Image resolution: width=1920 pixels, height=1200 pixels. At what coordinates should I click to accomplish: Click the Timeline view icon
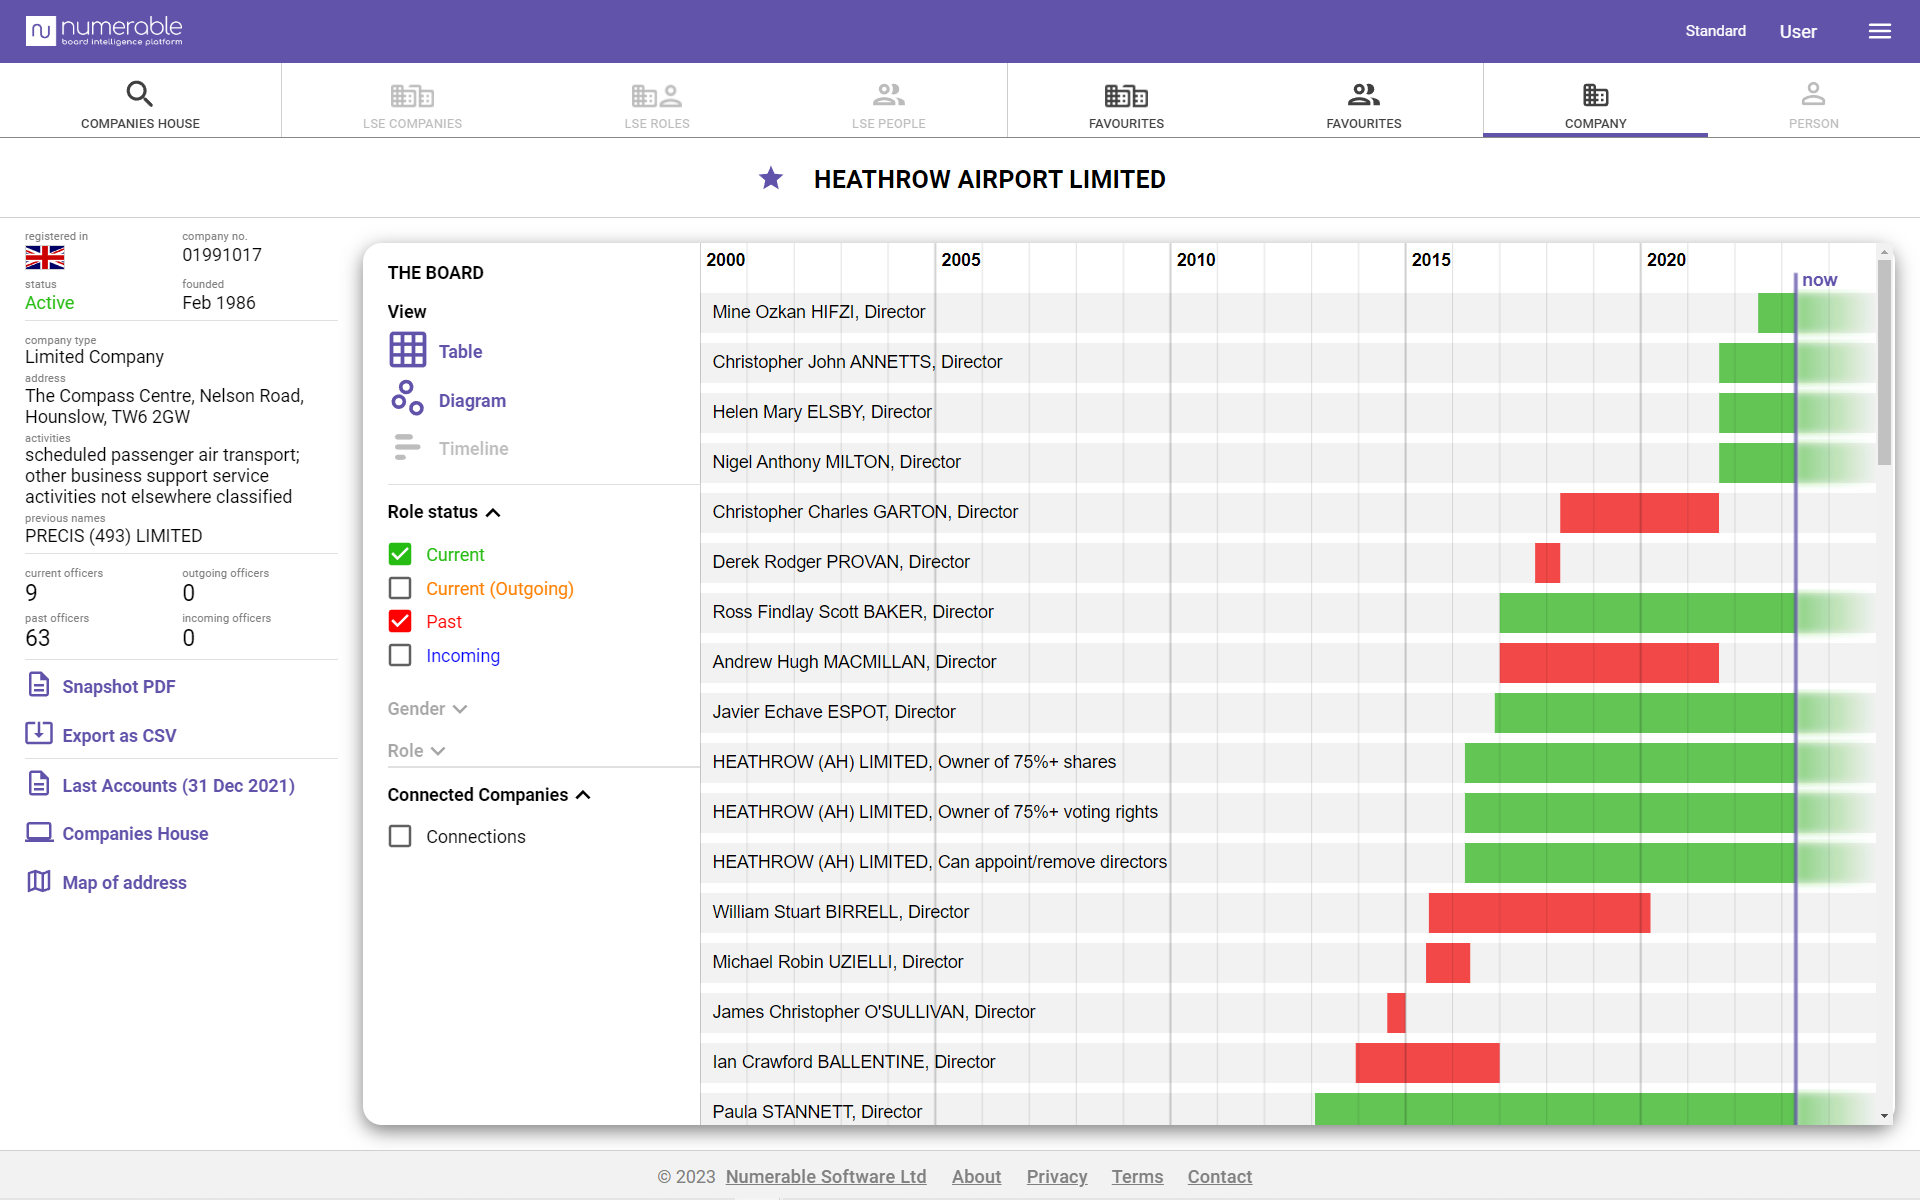407,447
